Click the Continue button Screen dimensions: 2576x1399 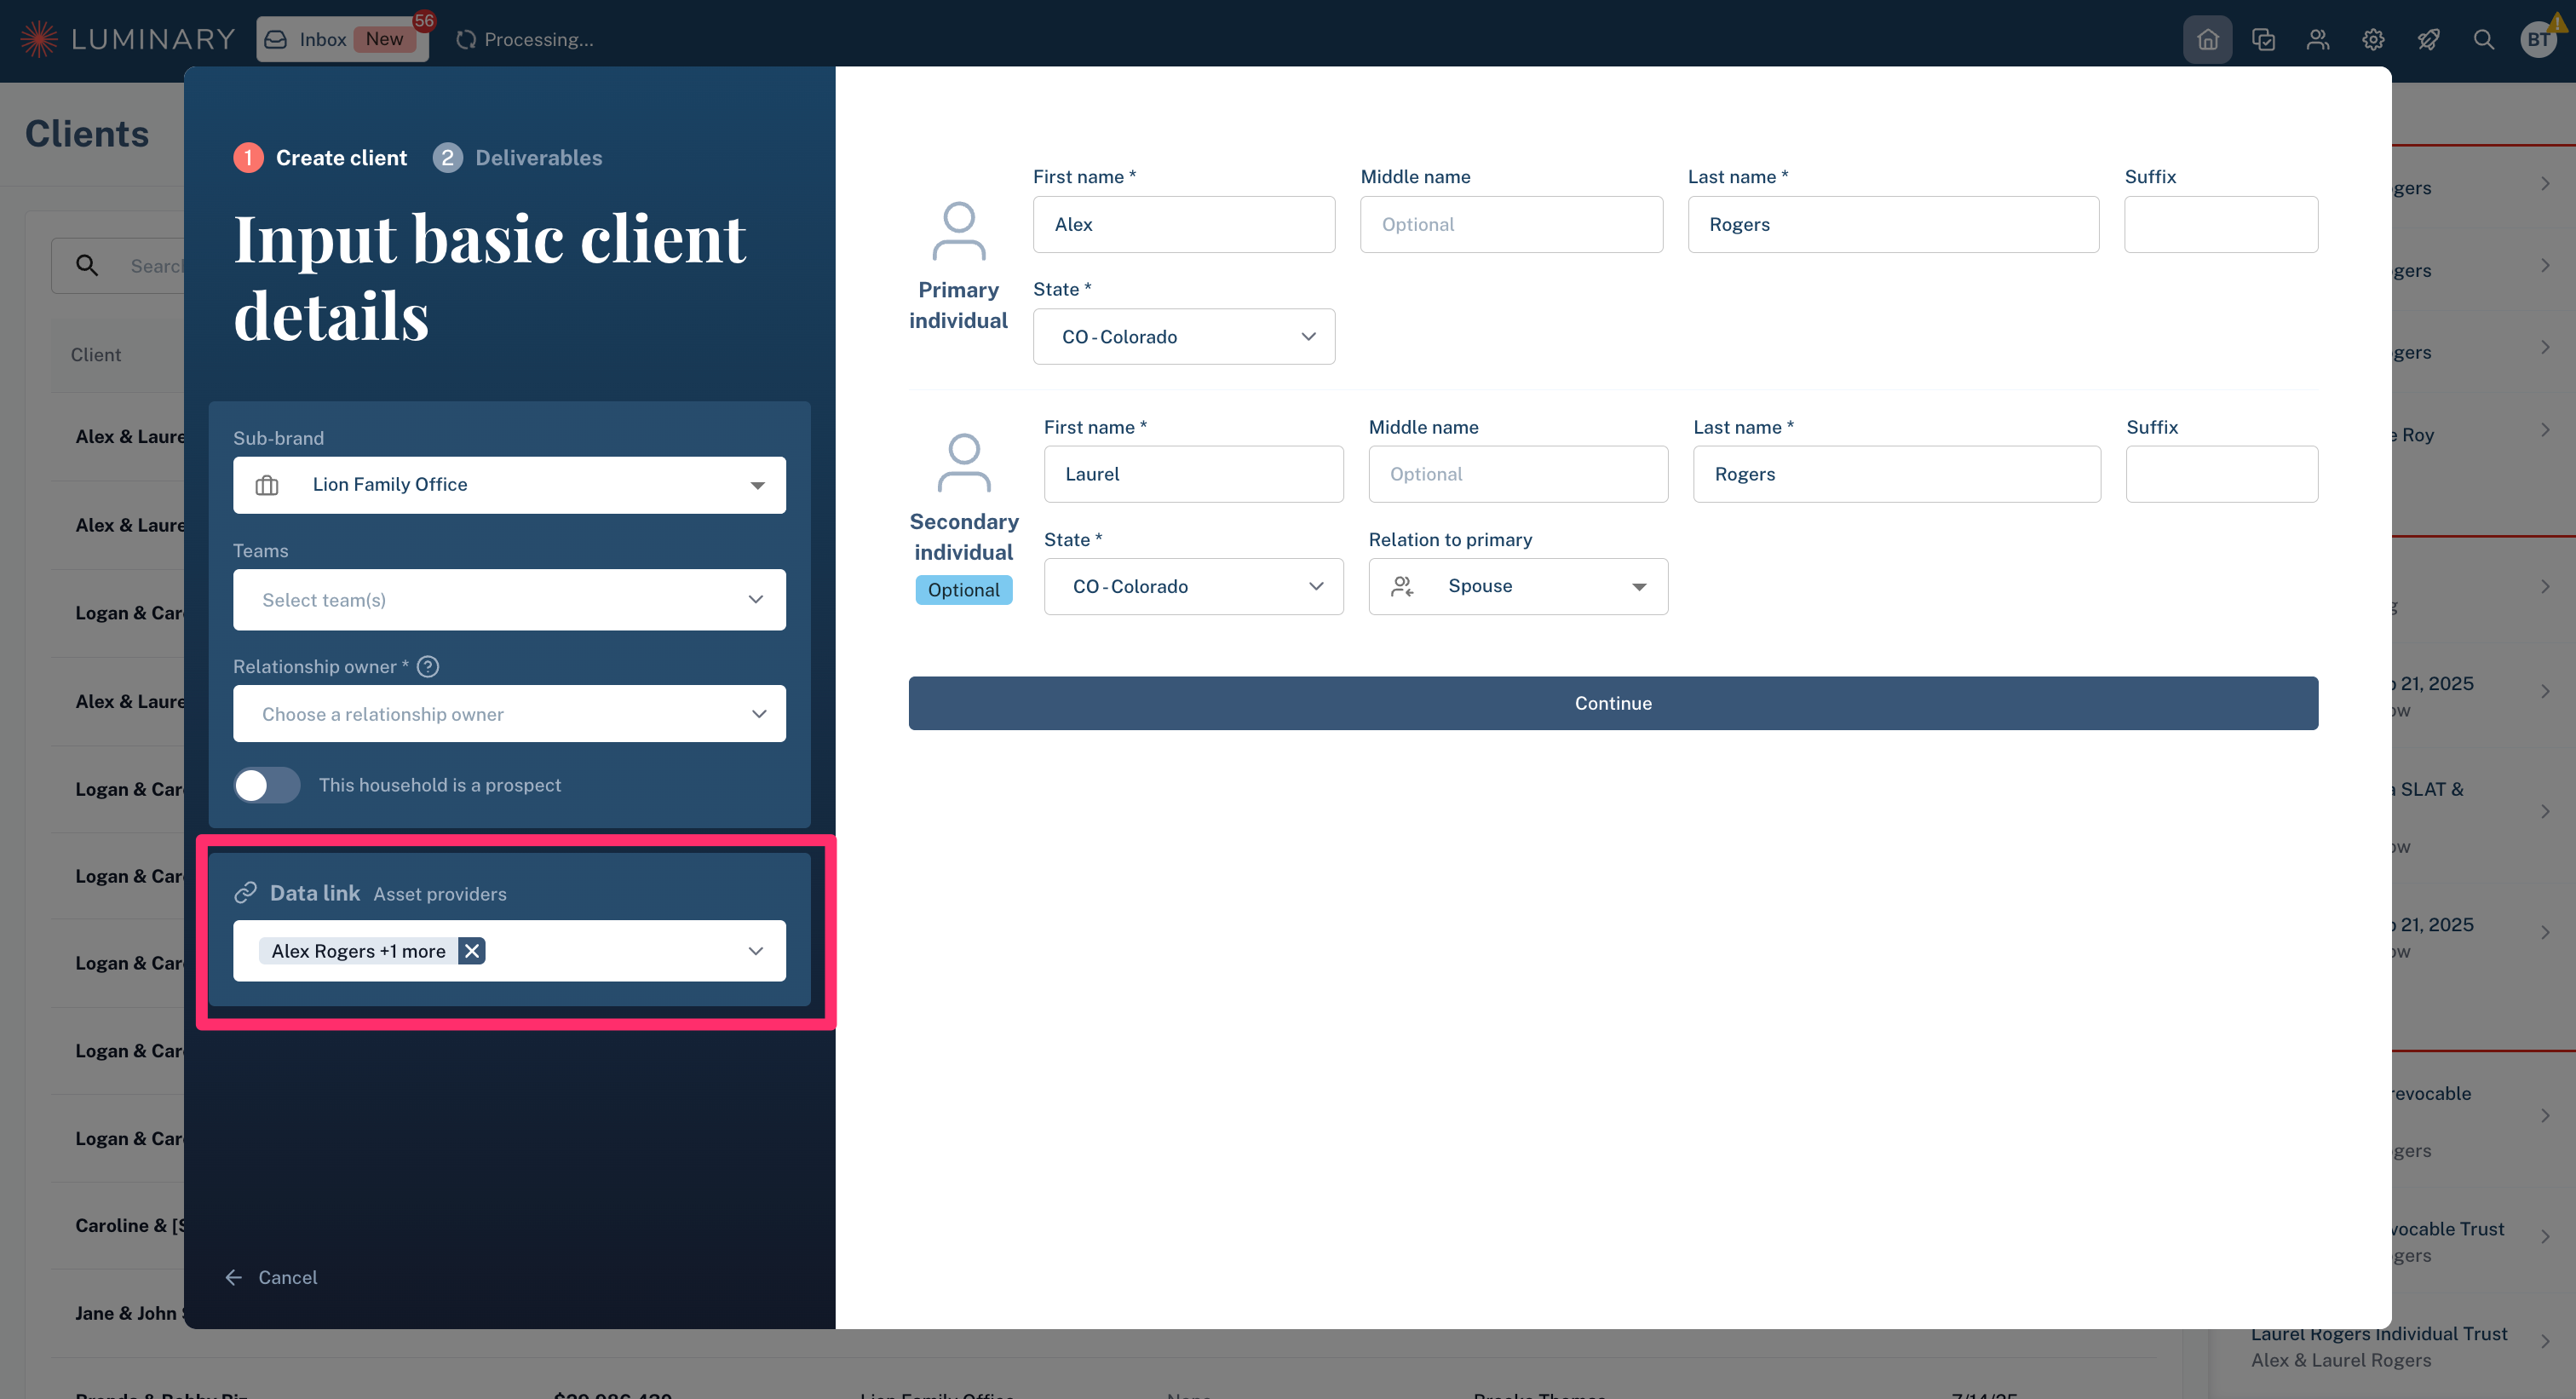pyautogui.click(x=1613, y=703)
